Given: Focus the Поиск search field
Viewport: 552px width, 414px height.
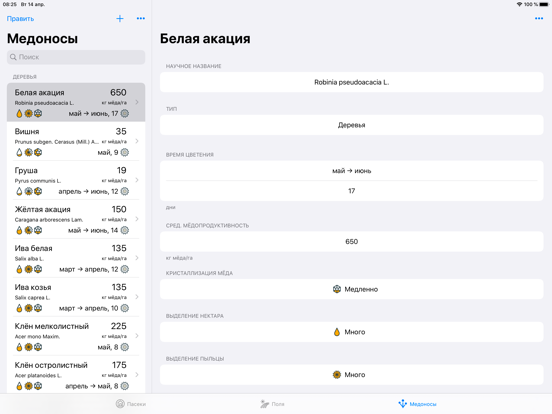Looking at the screenshot, I should 76,57.
